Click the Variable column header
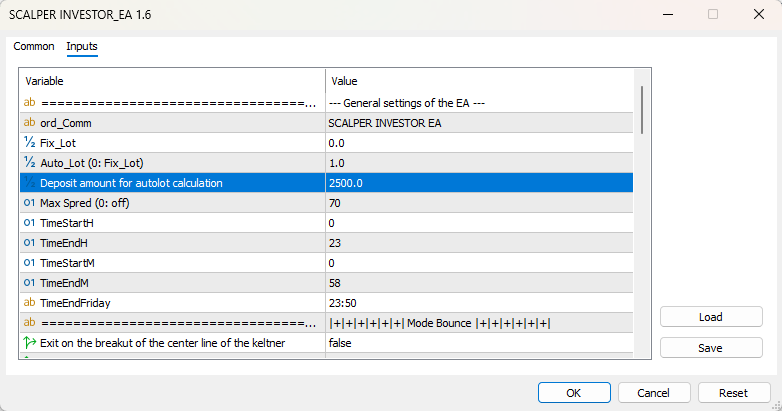Screen dimensions: 782x411 (44, 81)
